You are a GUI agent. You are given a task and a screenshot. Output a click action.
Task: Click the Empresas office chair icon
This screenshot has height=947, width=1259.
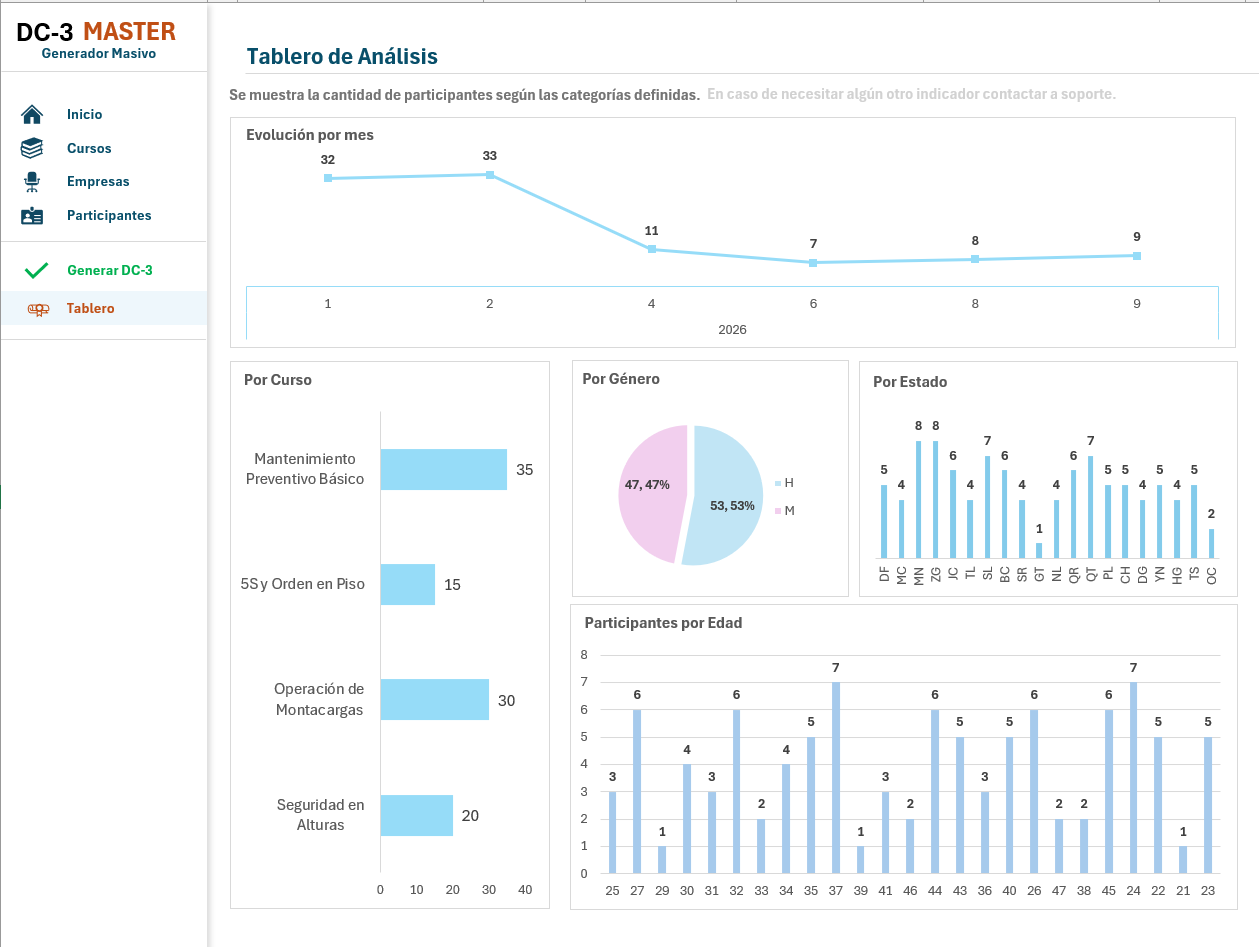(x=32, y=182)
